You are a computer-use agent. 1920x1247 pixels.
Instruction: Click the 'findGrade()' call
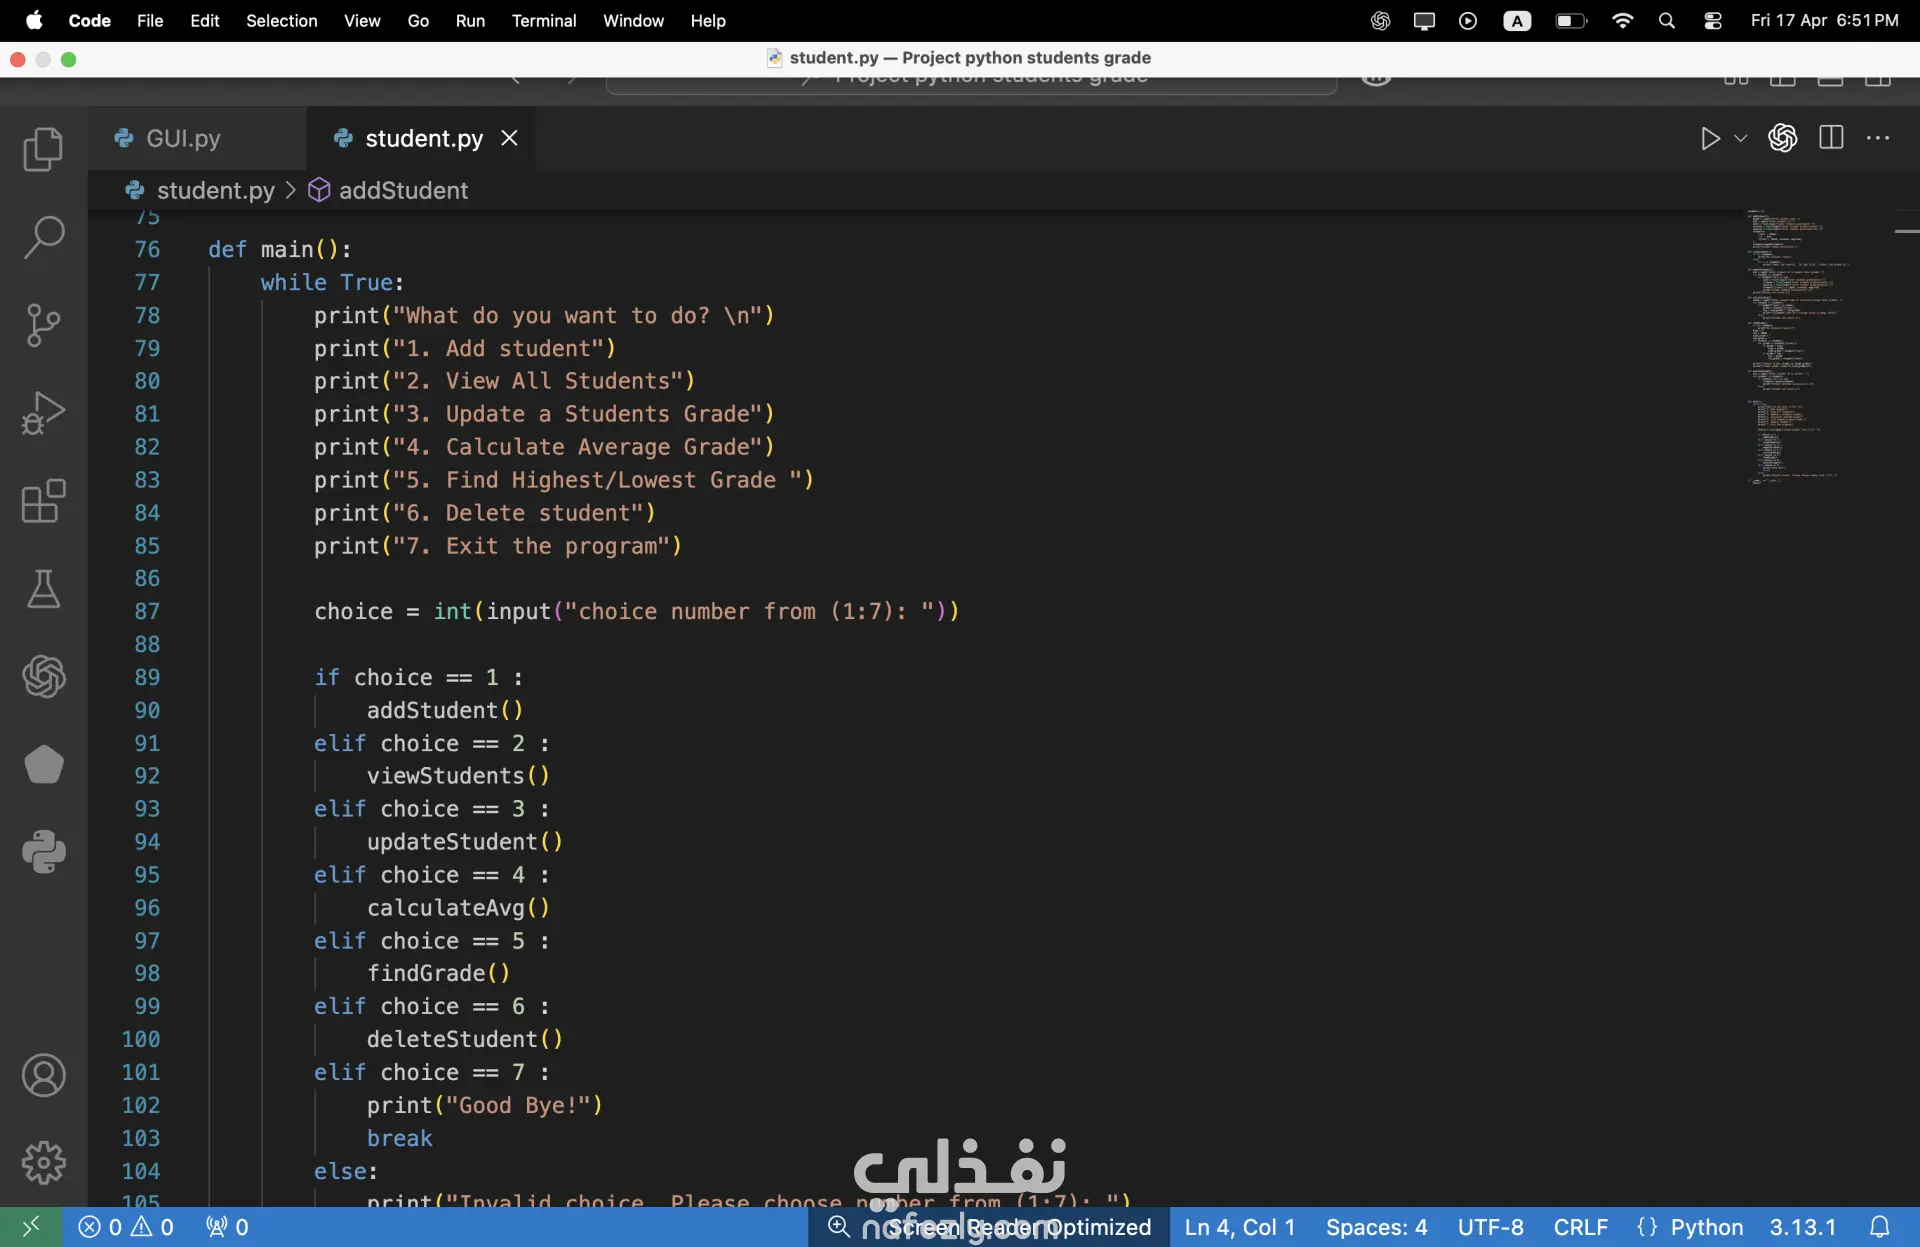[x=438, y=973]
